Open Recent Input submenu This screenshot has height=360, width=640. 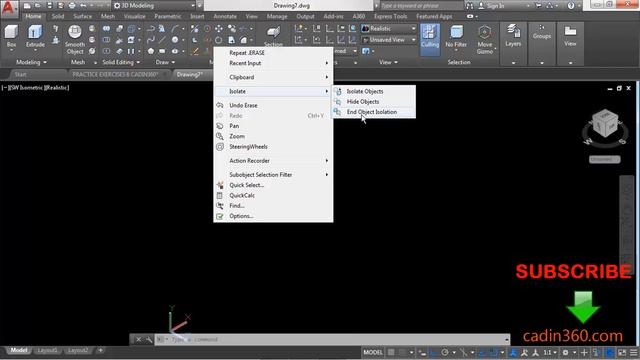pyautogui.click(x=273, y=63)
